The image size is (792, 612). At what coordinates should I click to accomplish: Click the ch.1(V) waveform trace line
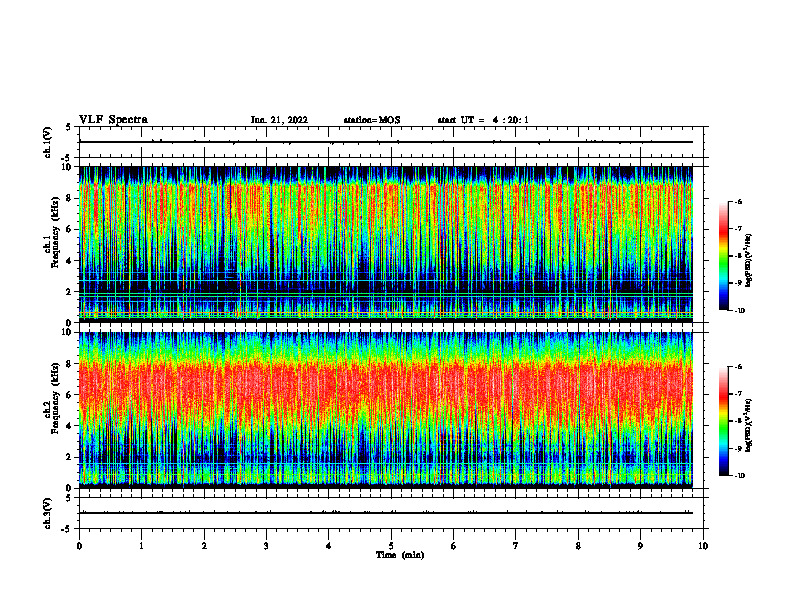[x=386, y=142]
